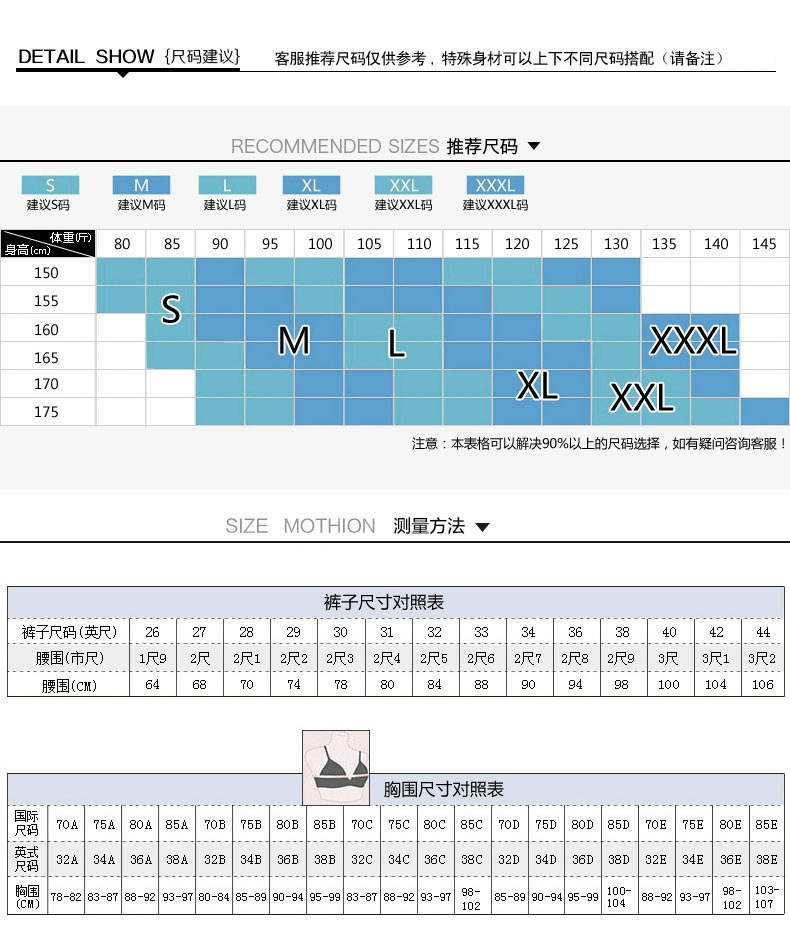
Task: Click the 尺码建议 label
Action: (203, 57)
